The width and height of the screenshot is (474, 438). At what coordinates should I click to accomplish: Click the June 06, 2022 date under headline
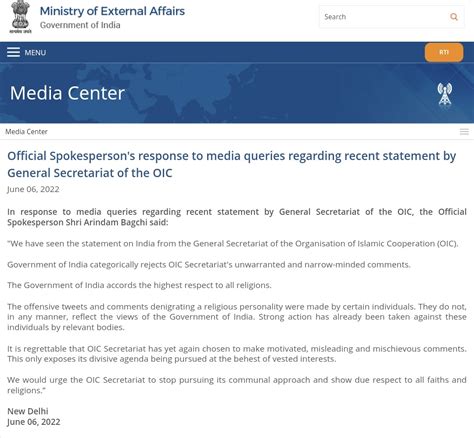pos(33,189)
